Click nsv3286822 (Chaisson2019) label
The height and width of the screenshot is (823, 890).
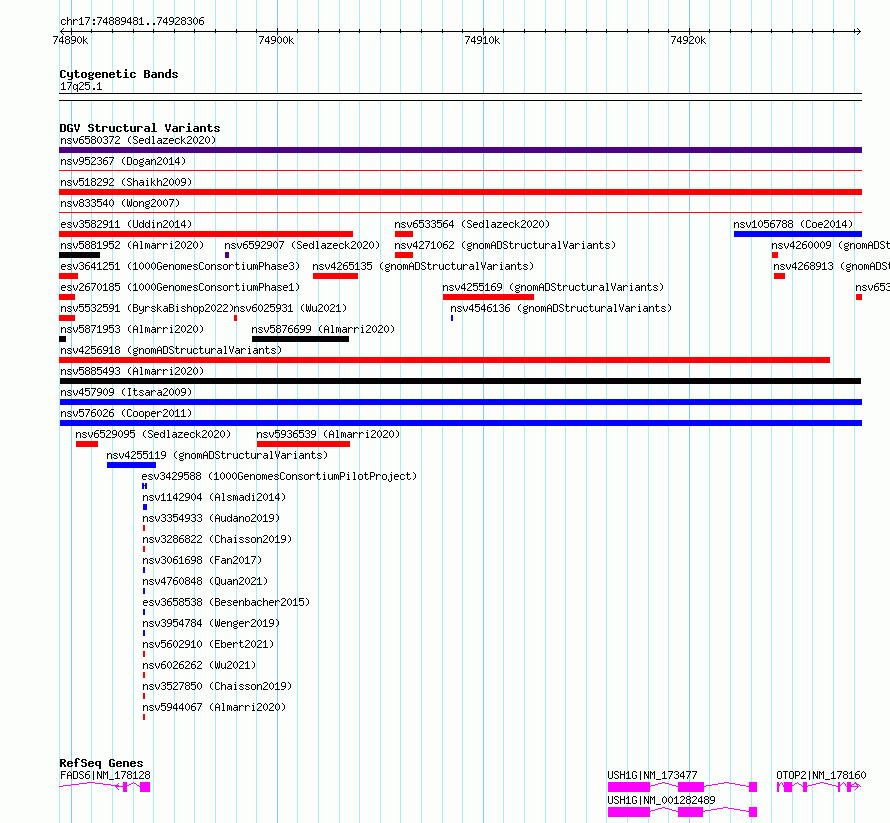pyautogui.click(x=217, y=539)
